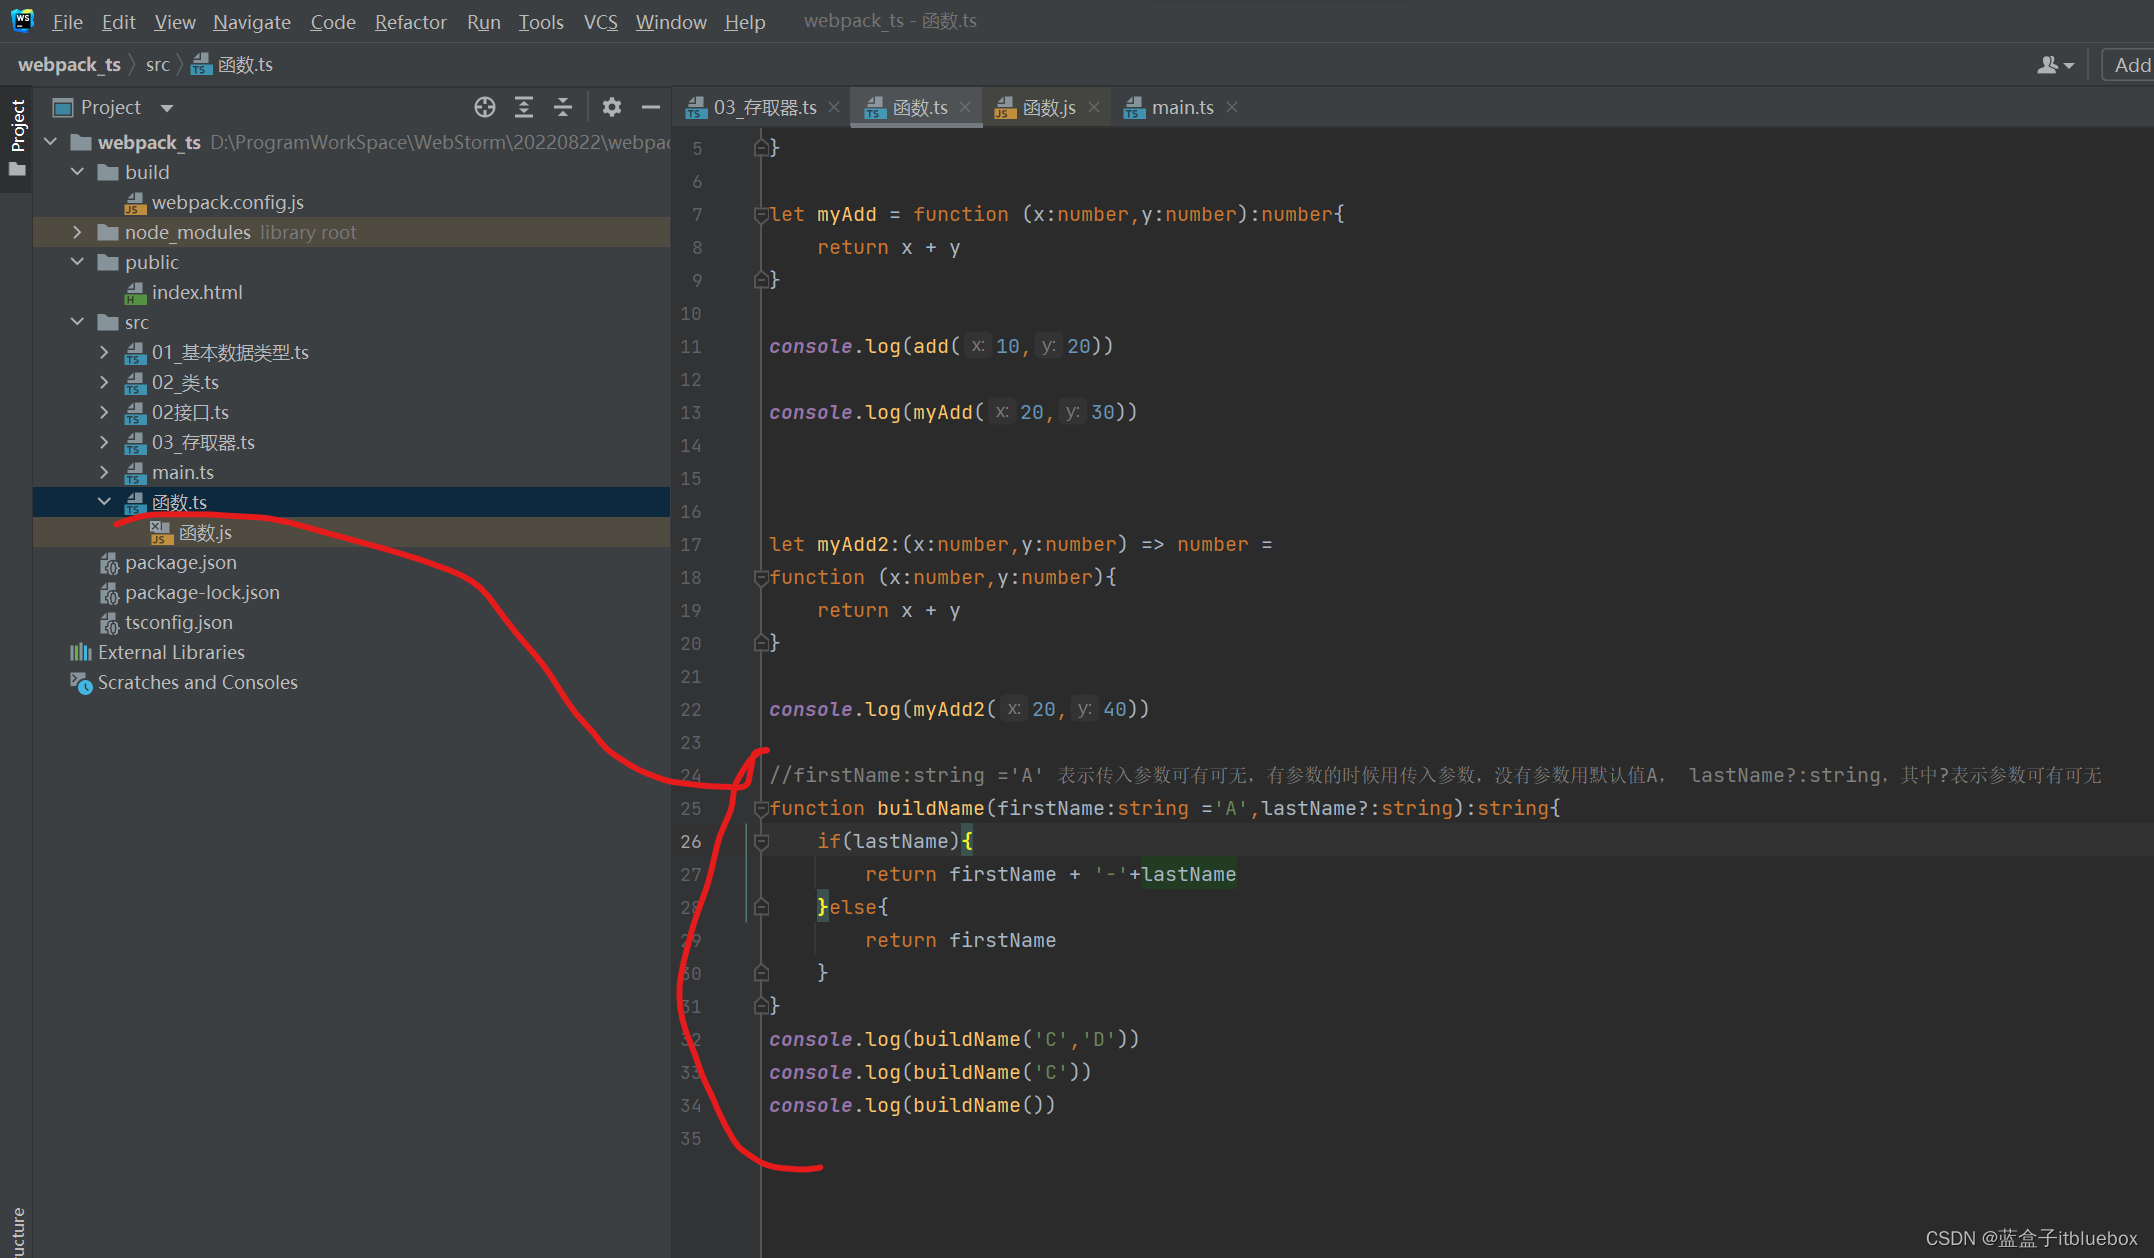Open the VCS menu

coord(600,22)
